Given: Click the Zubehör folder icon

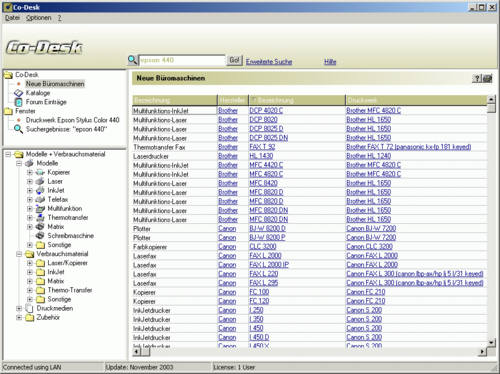Looking at the screenshot, I should [30, 317].
